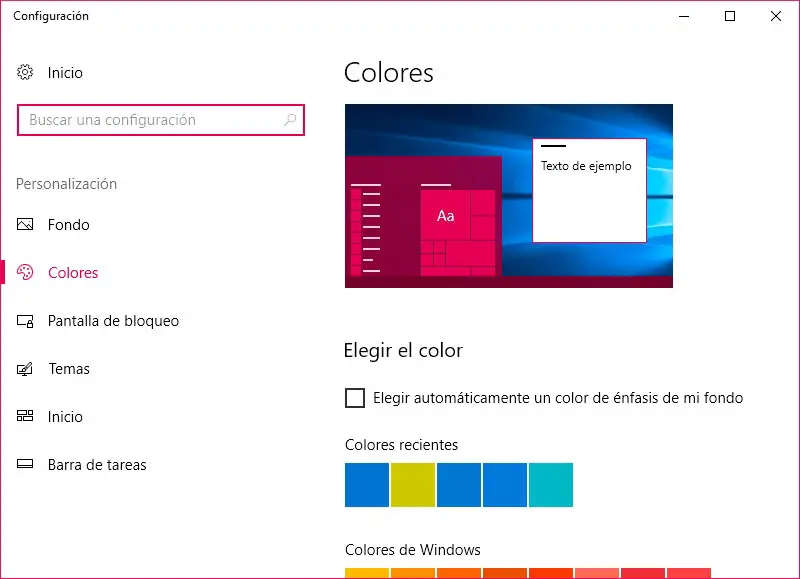
Task: Click the Colores palette icon
Action: 26,273
